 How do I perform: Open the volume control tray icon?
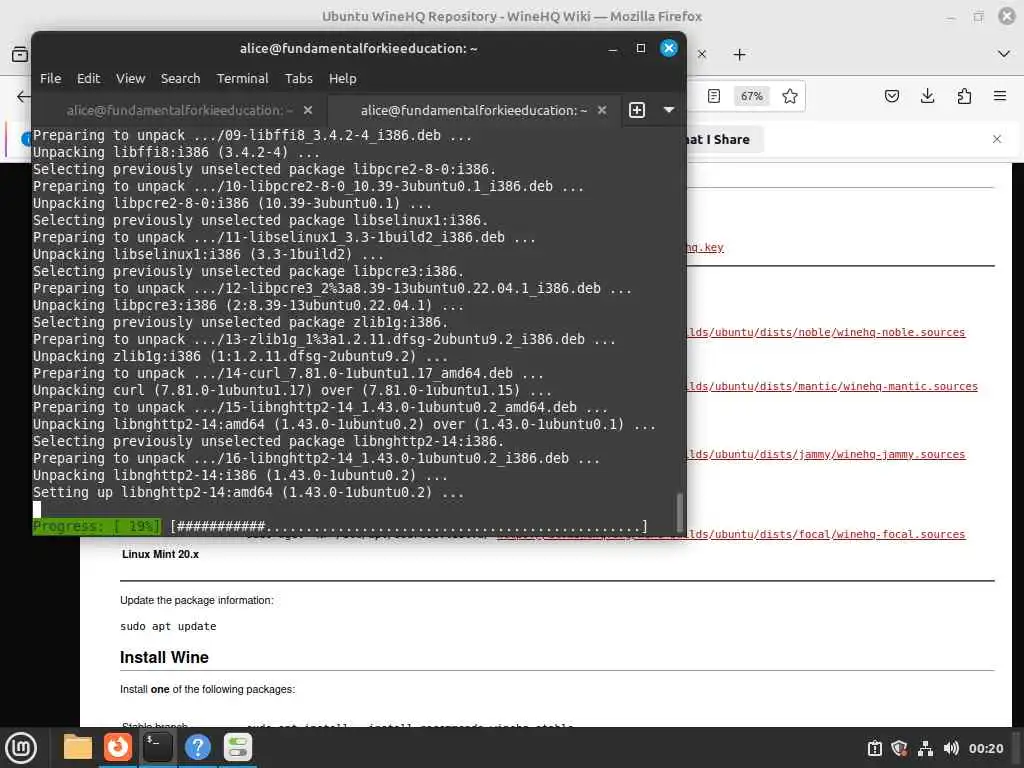click(x=951, y=748)
